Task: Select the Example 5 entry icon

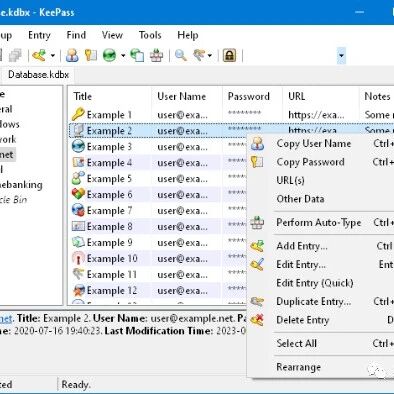Action: 78,178
